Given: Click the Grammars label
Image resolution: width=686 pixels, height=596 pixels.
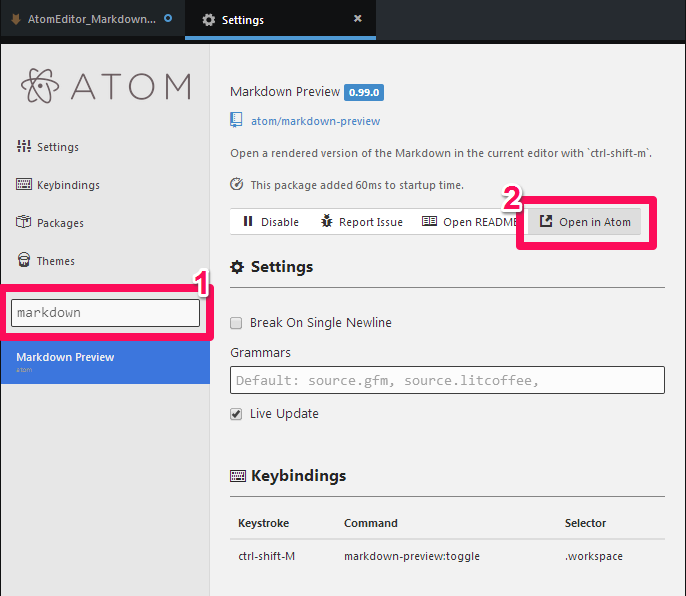Looking at the screenshot, I should tap(260, 352).
